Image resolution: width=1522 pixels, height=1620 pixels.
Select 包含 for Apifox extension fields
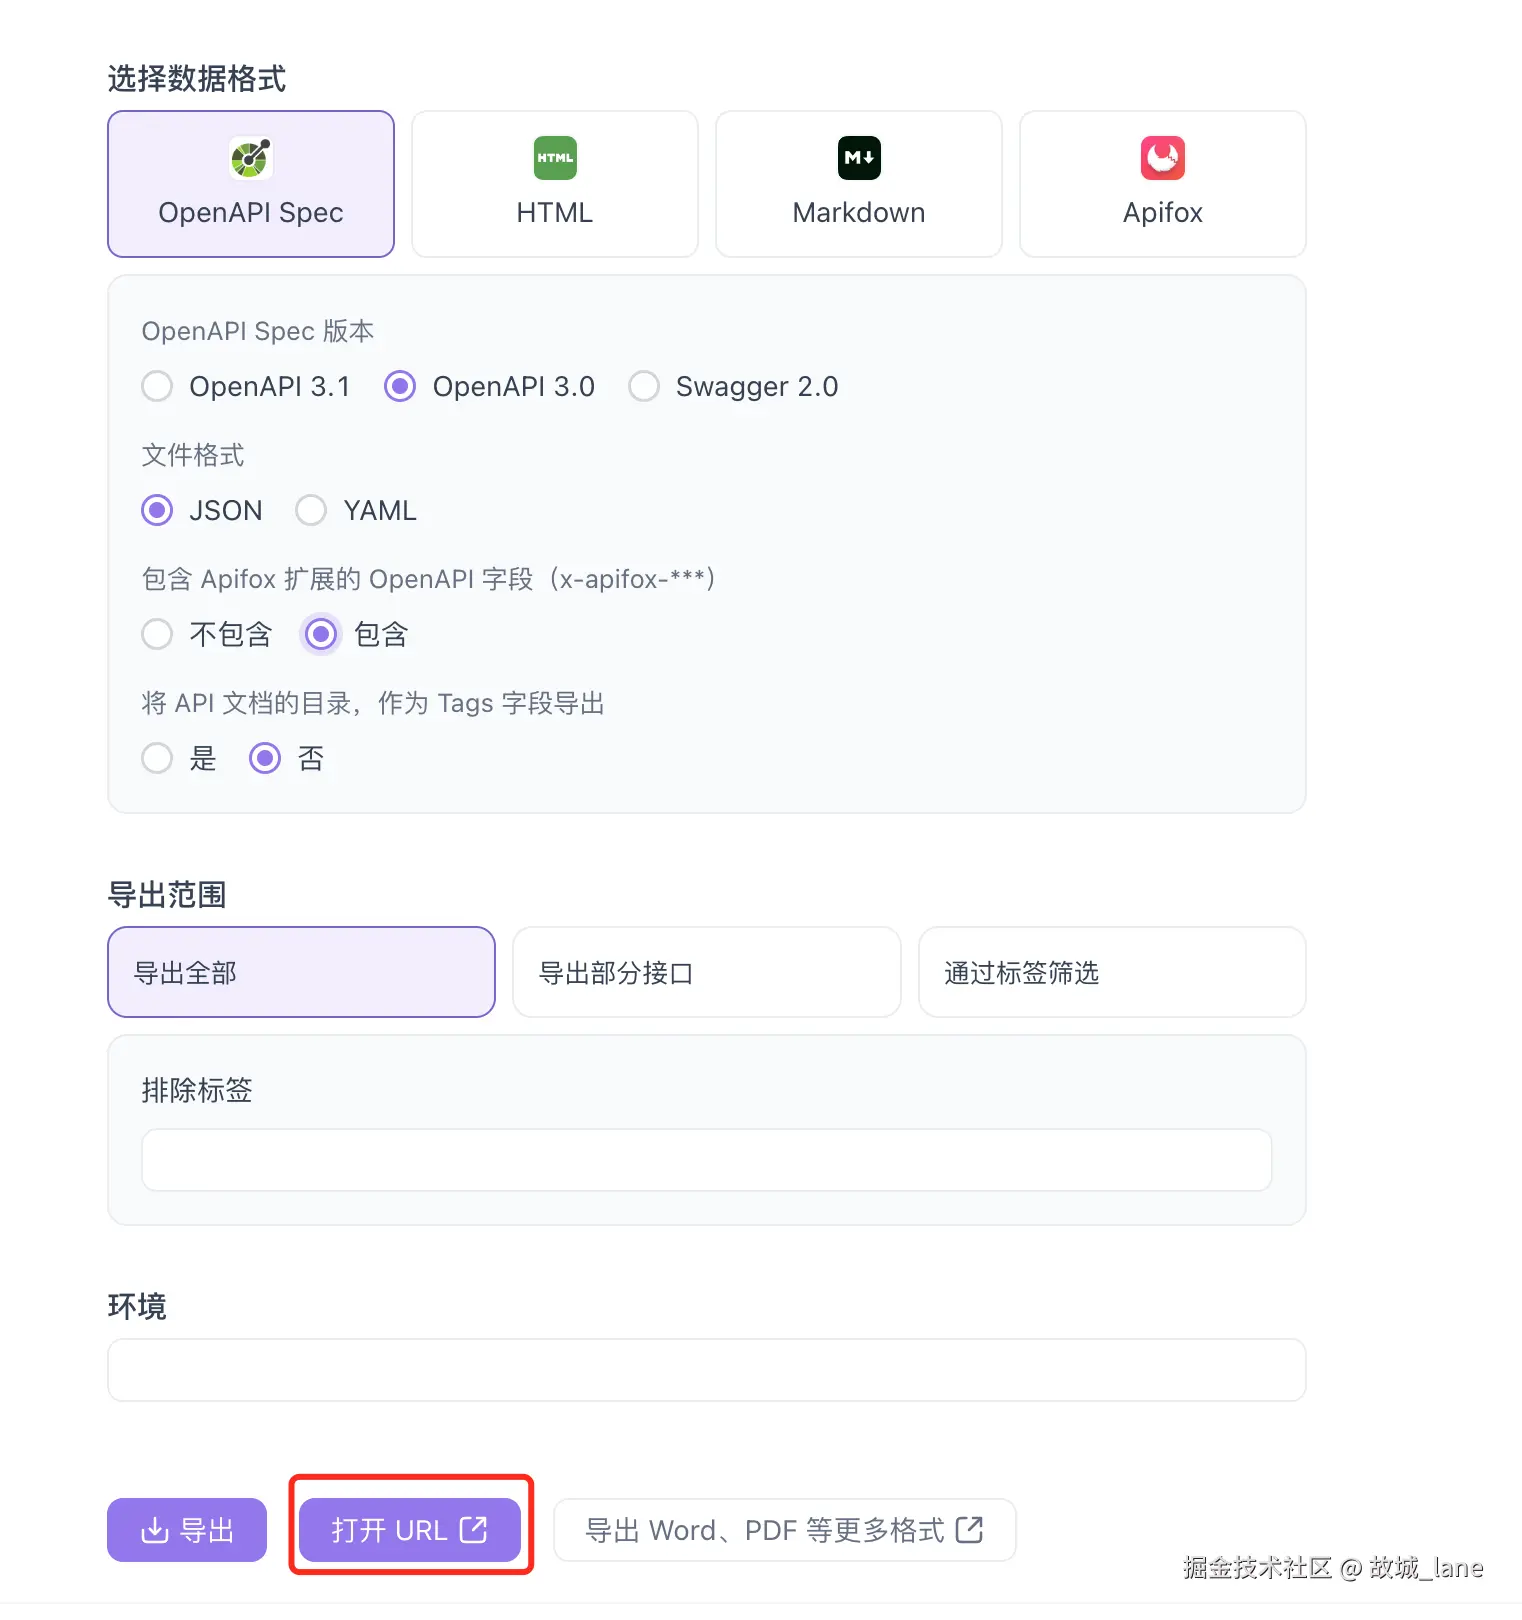[x=321, y=634]
